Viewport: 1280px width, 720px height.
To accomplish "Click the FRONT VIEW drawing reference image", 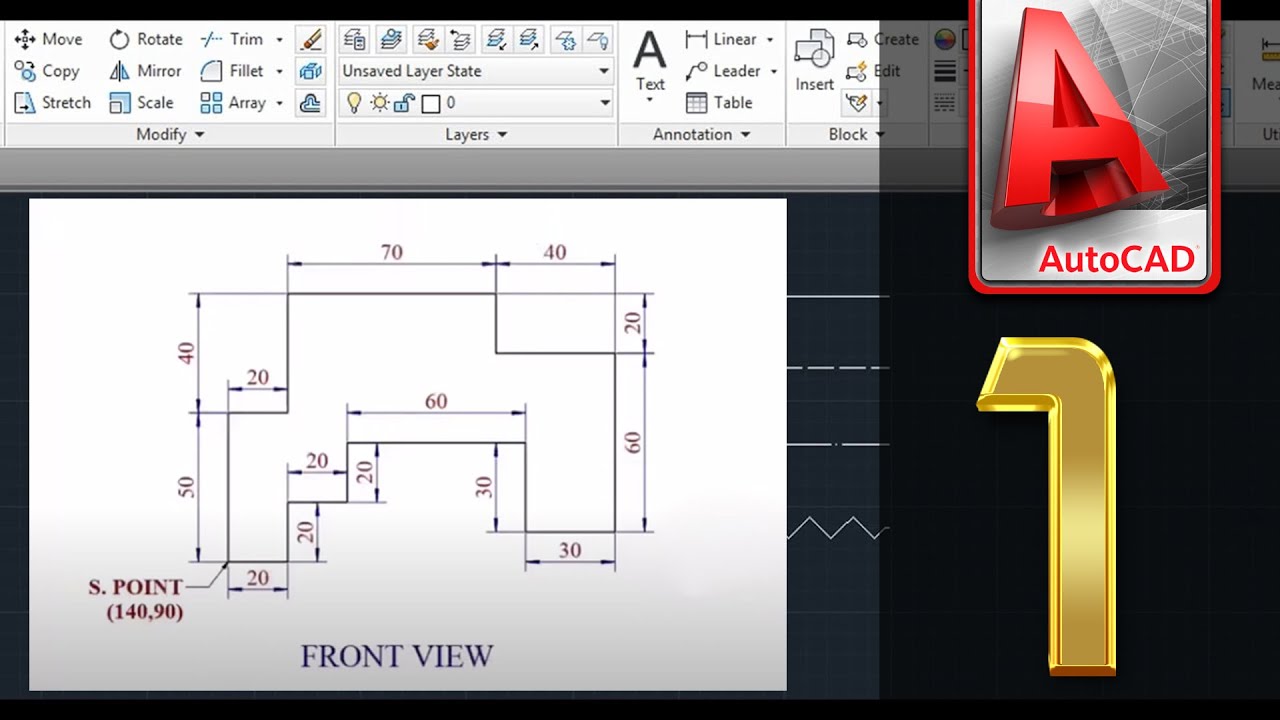I will tap(408, 444).
